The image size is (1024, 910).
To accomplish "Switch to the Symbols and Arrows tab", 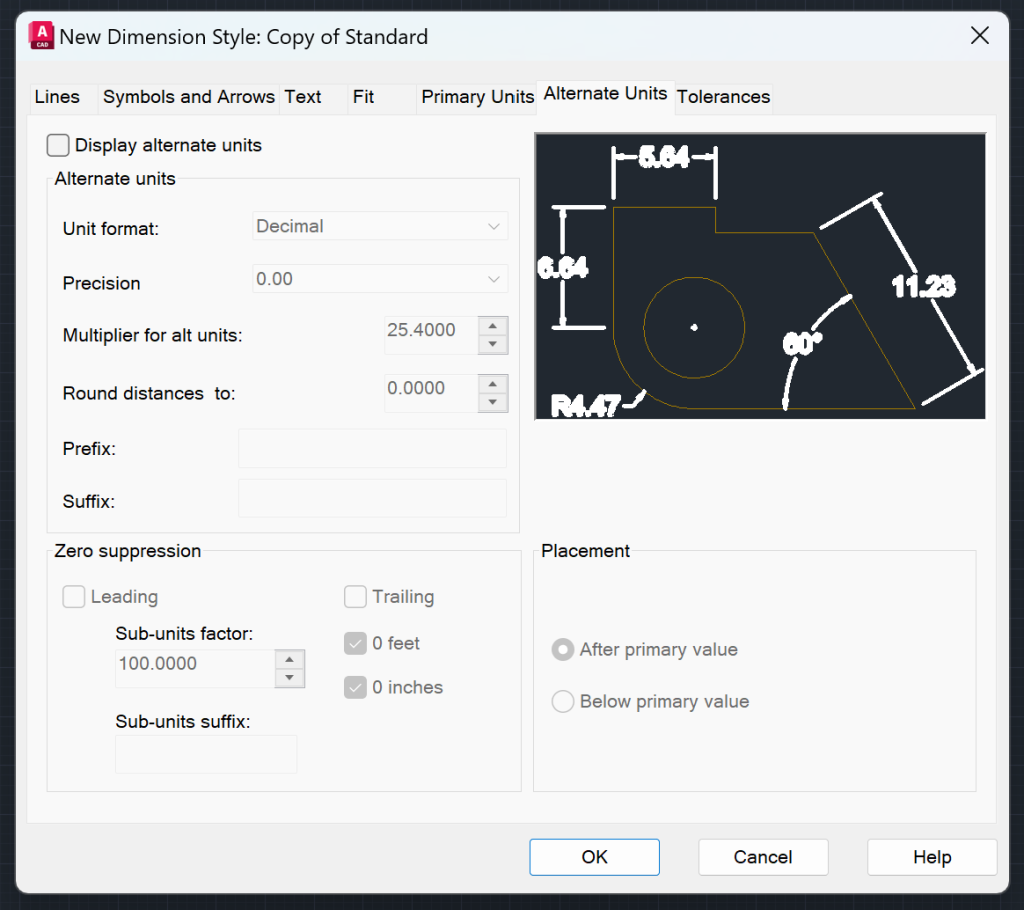I will tap(188, 97).
